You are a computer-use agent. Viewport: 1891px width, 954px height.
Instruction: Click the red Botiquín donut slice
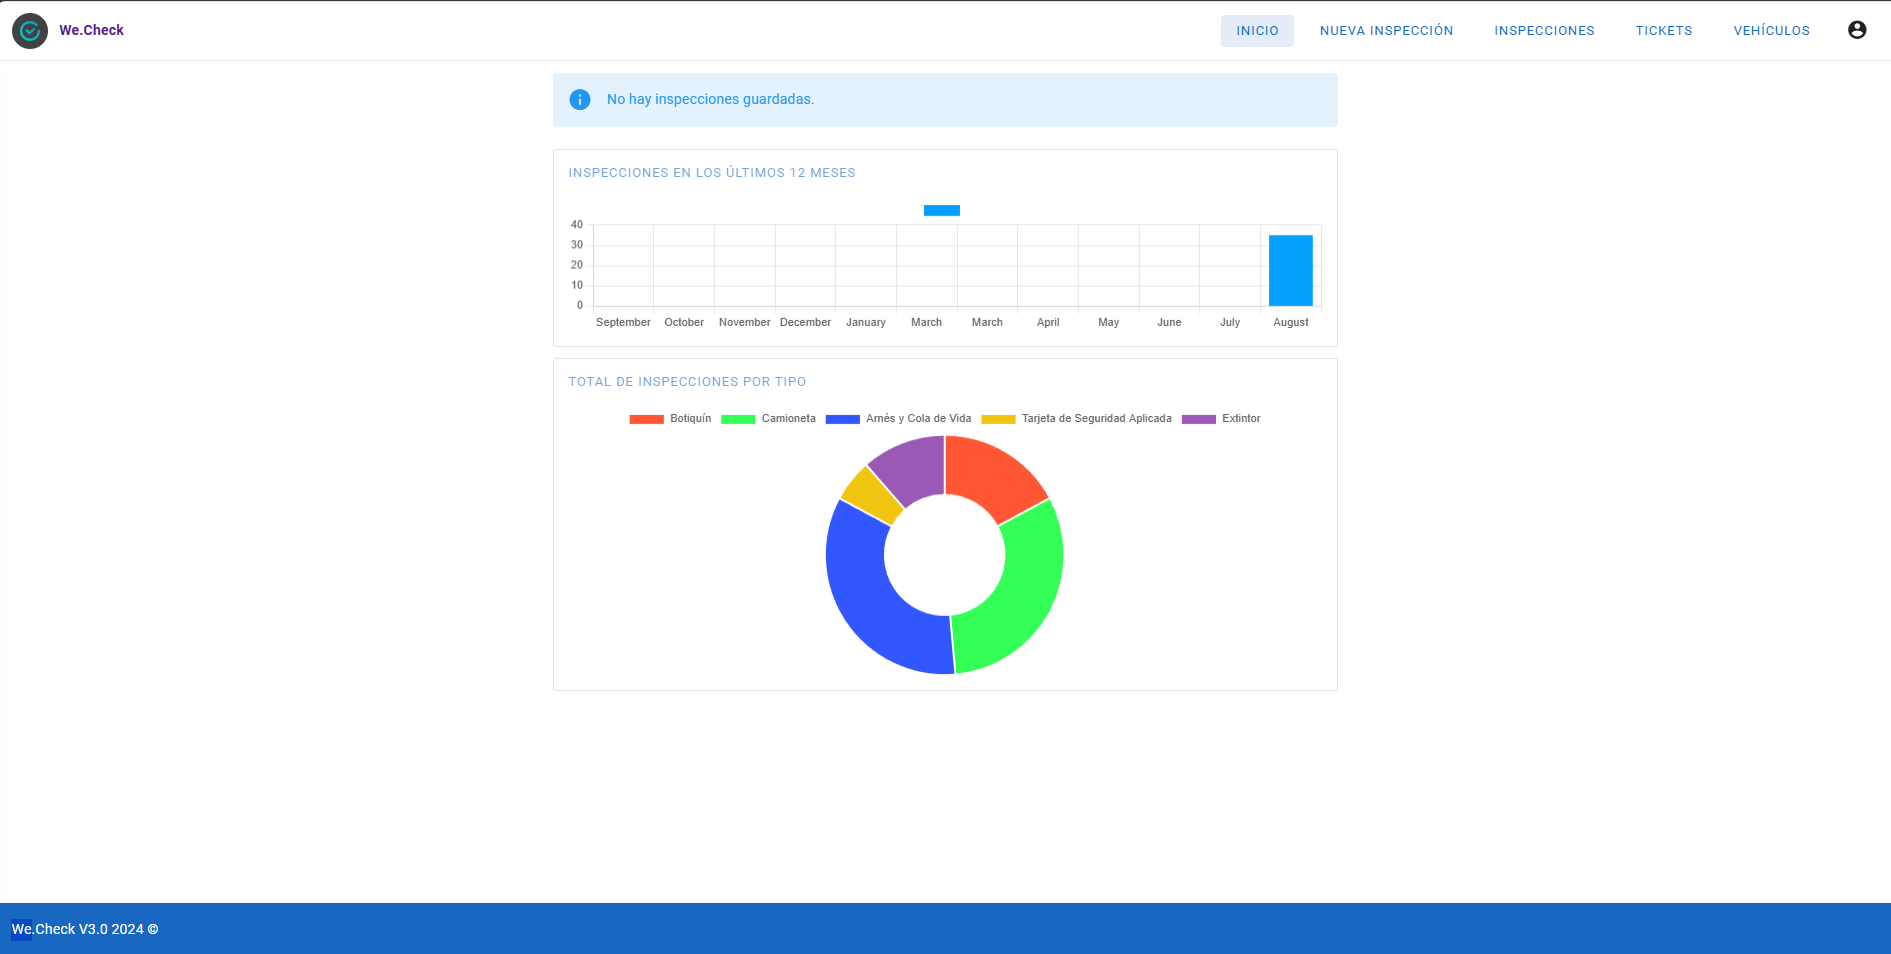(990, 475)
